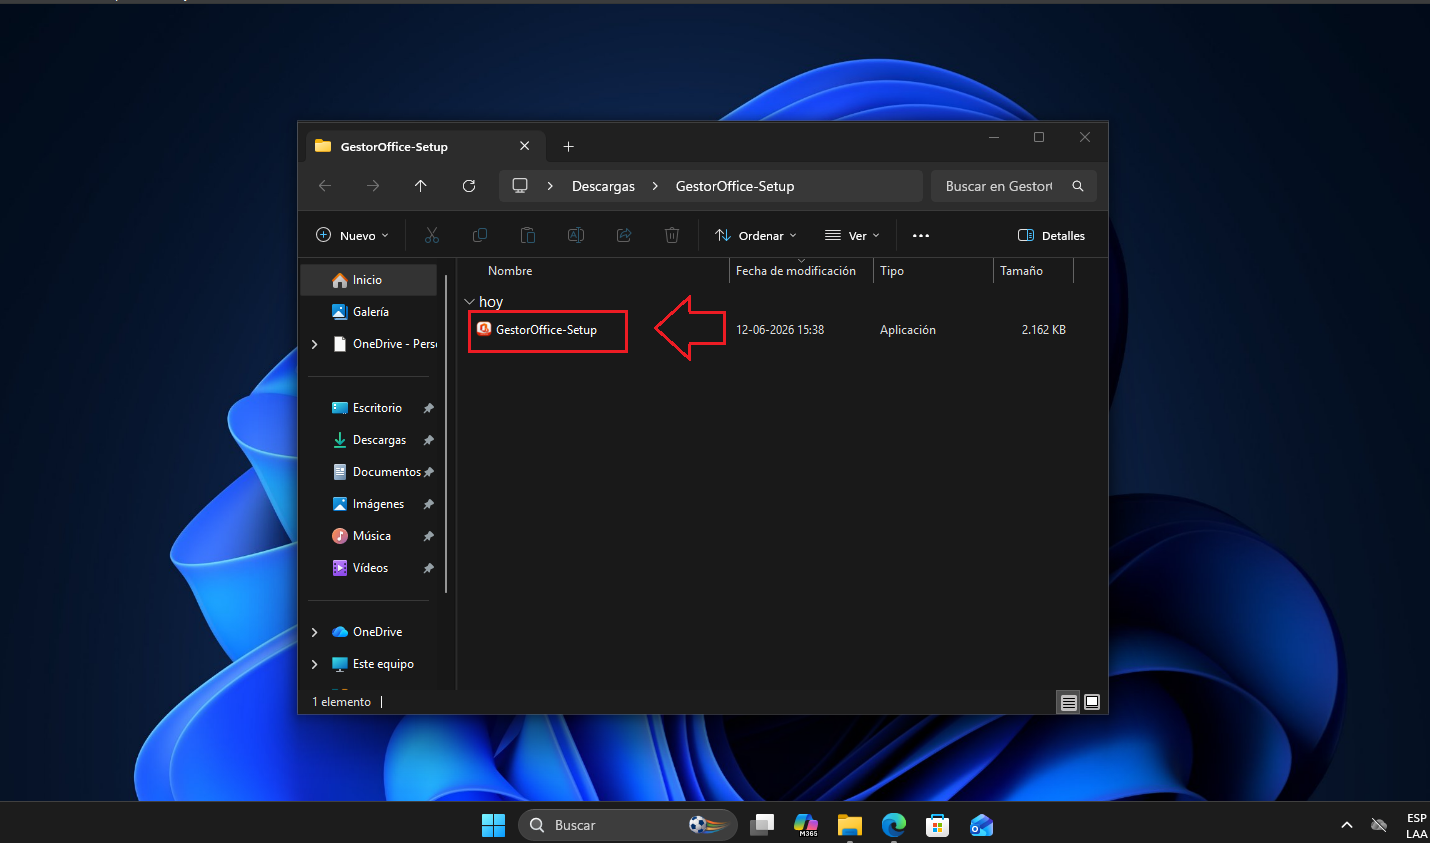
Task: Click the Share icon in toolbar
Action: tap(624, 236)
